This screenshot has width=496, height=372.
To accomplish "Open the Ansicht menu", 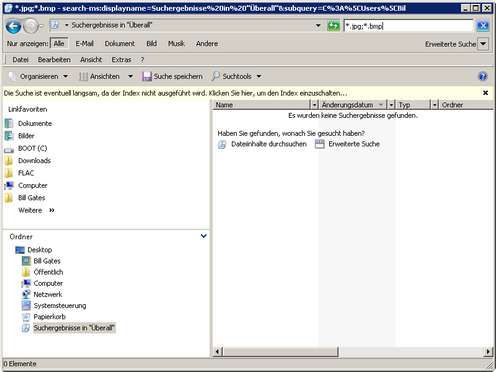I will (x=91, y=60).
